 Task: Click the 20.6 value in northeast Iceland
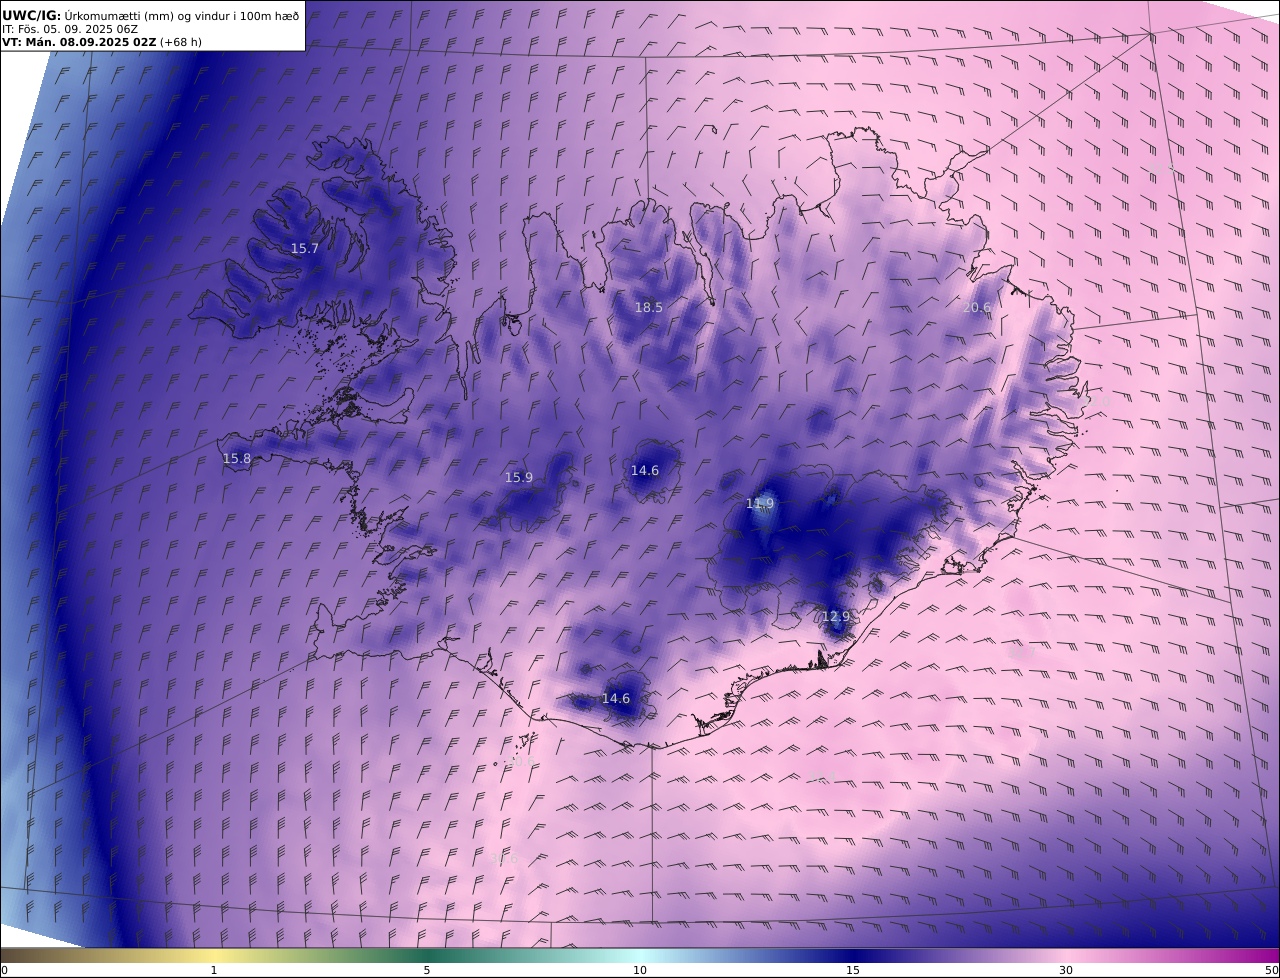976,307
